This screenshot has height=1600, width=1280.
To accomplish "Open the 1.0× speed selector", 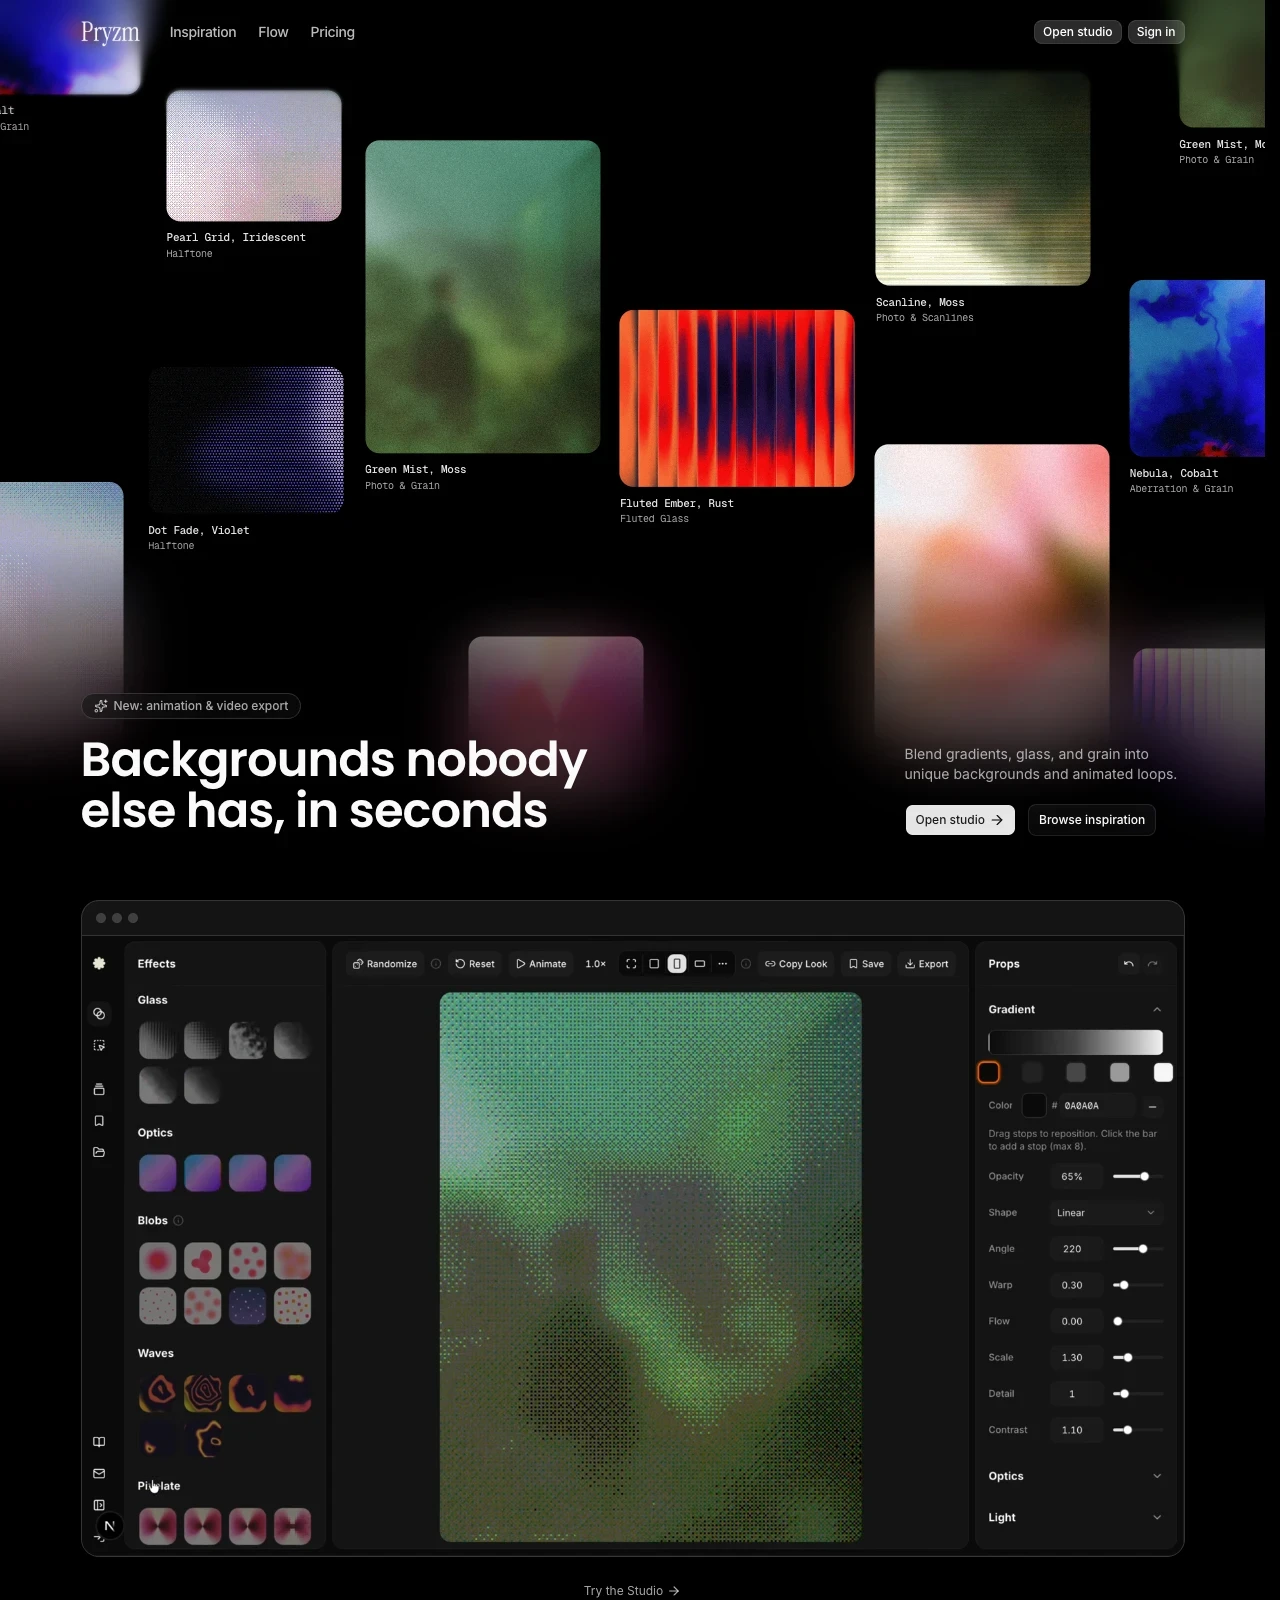I will 596,964.
